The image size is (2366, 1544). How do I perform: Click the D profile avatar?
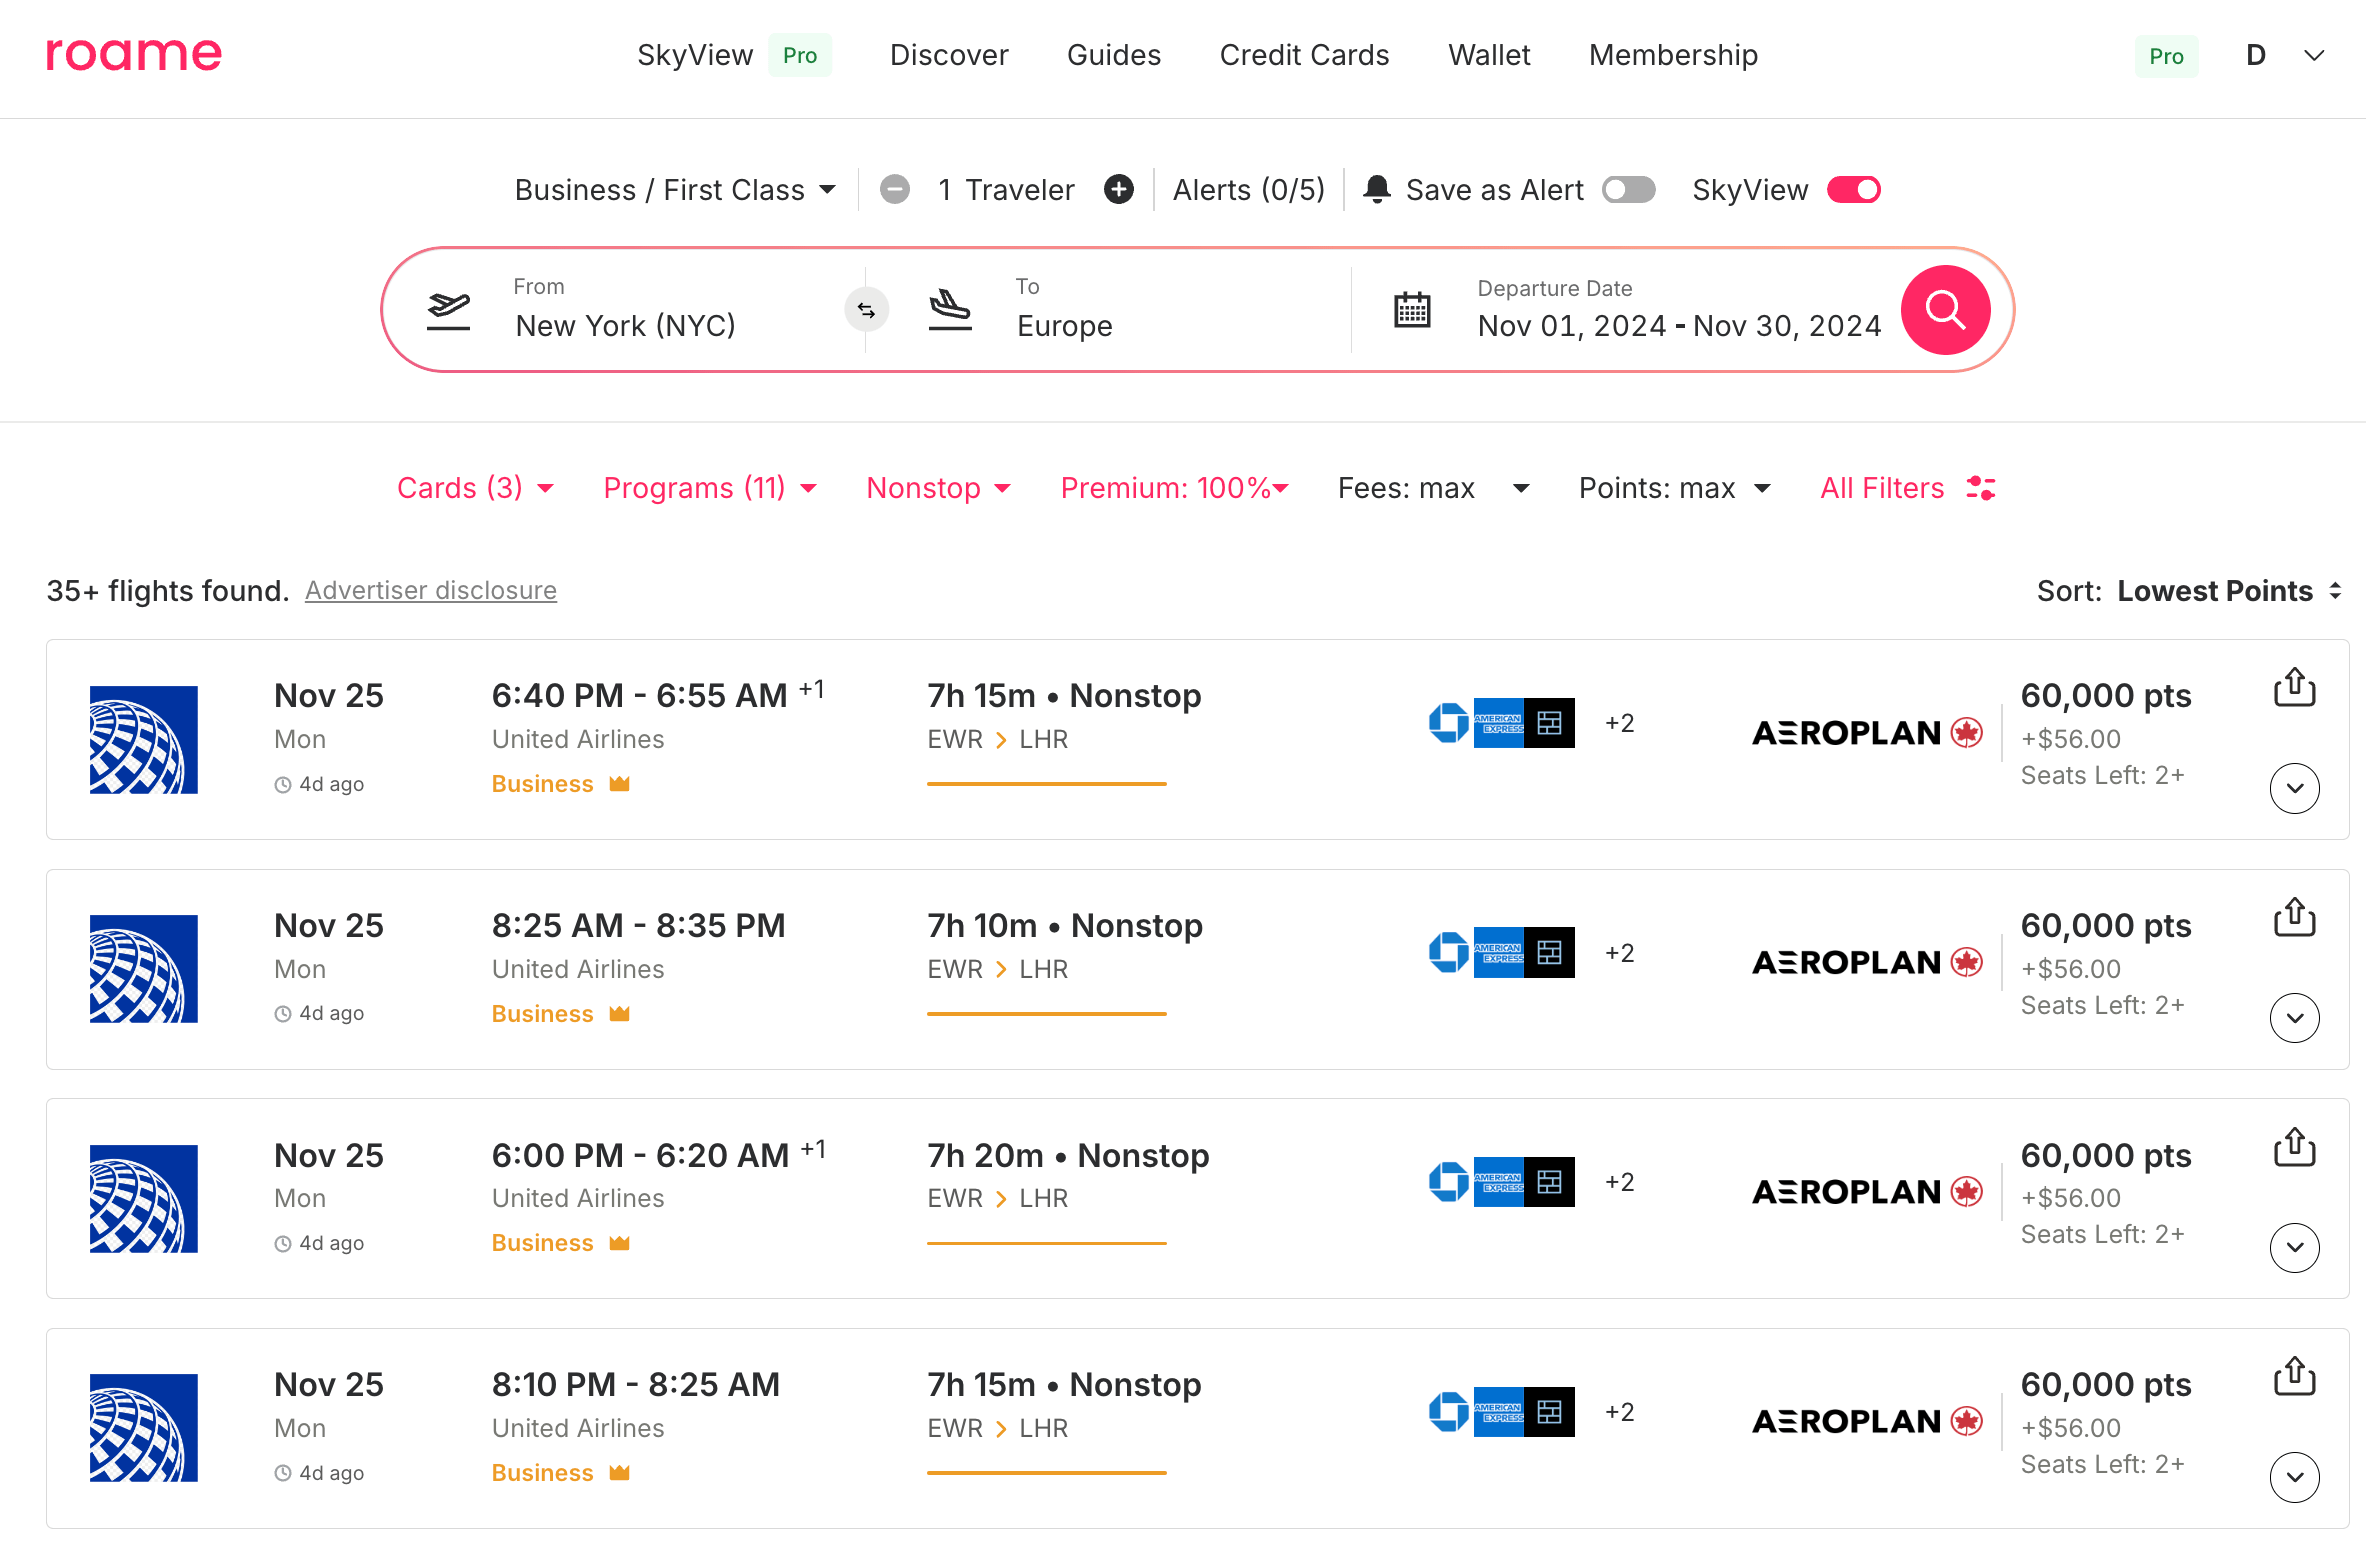2256,55
